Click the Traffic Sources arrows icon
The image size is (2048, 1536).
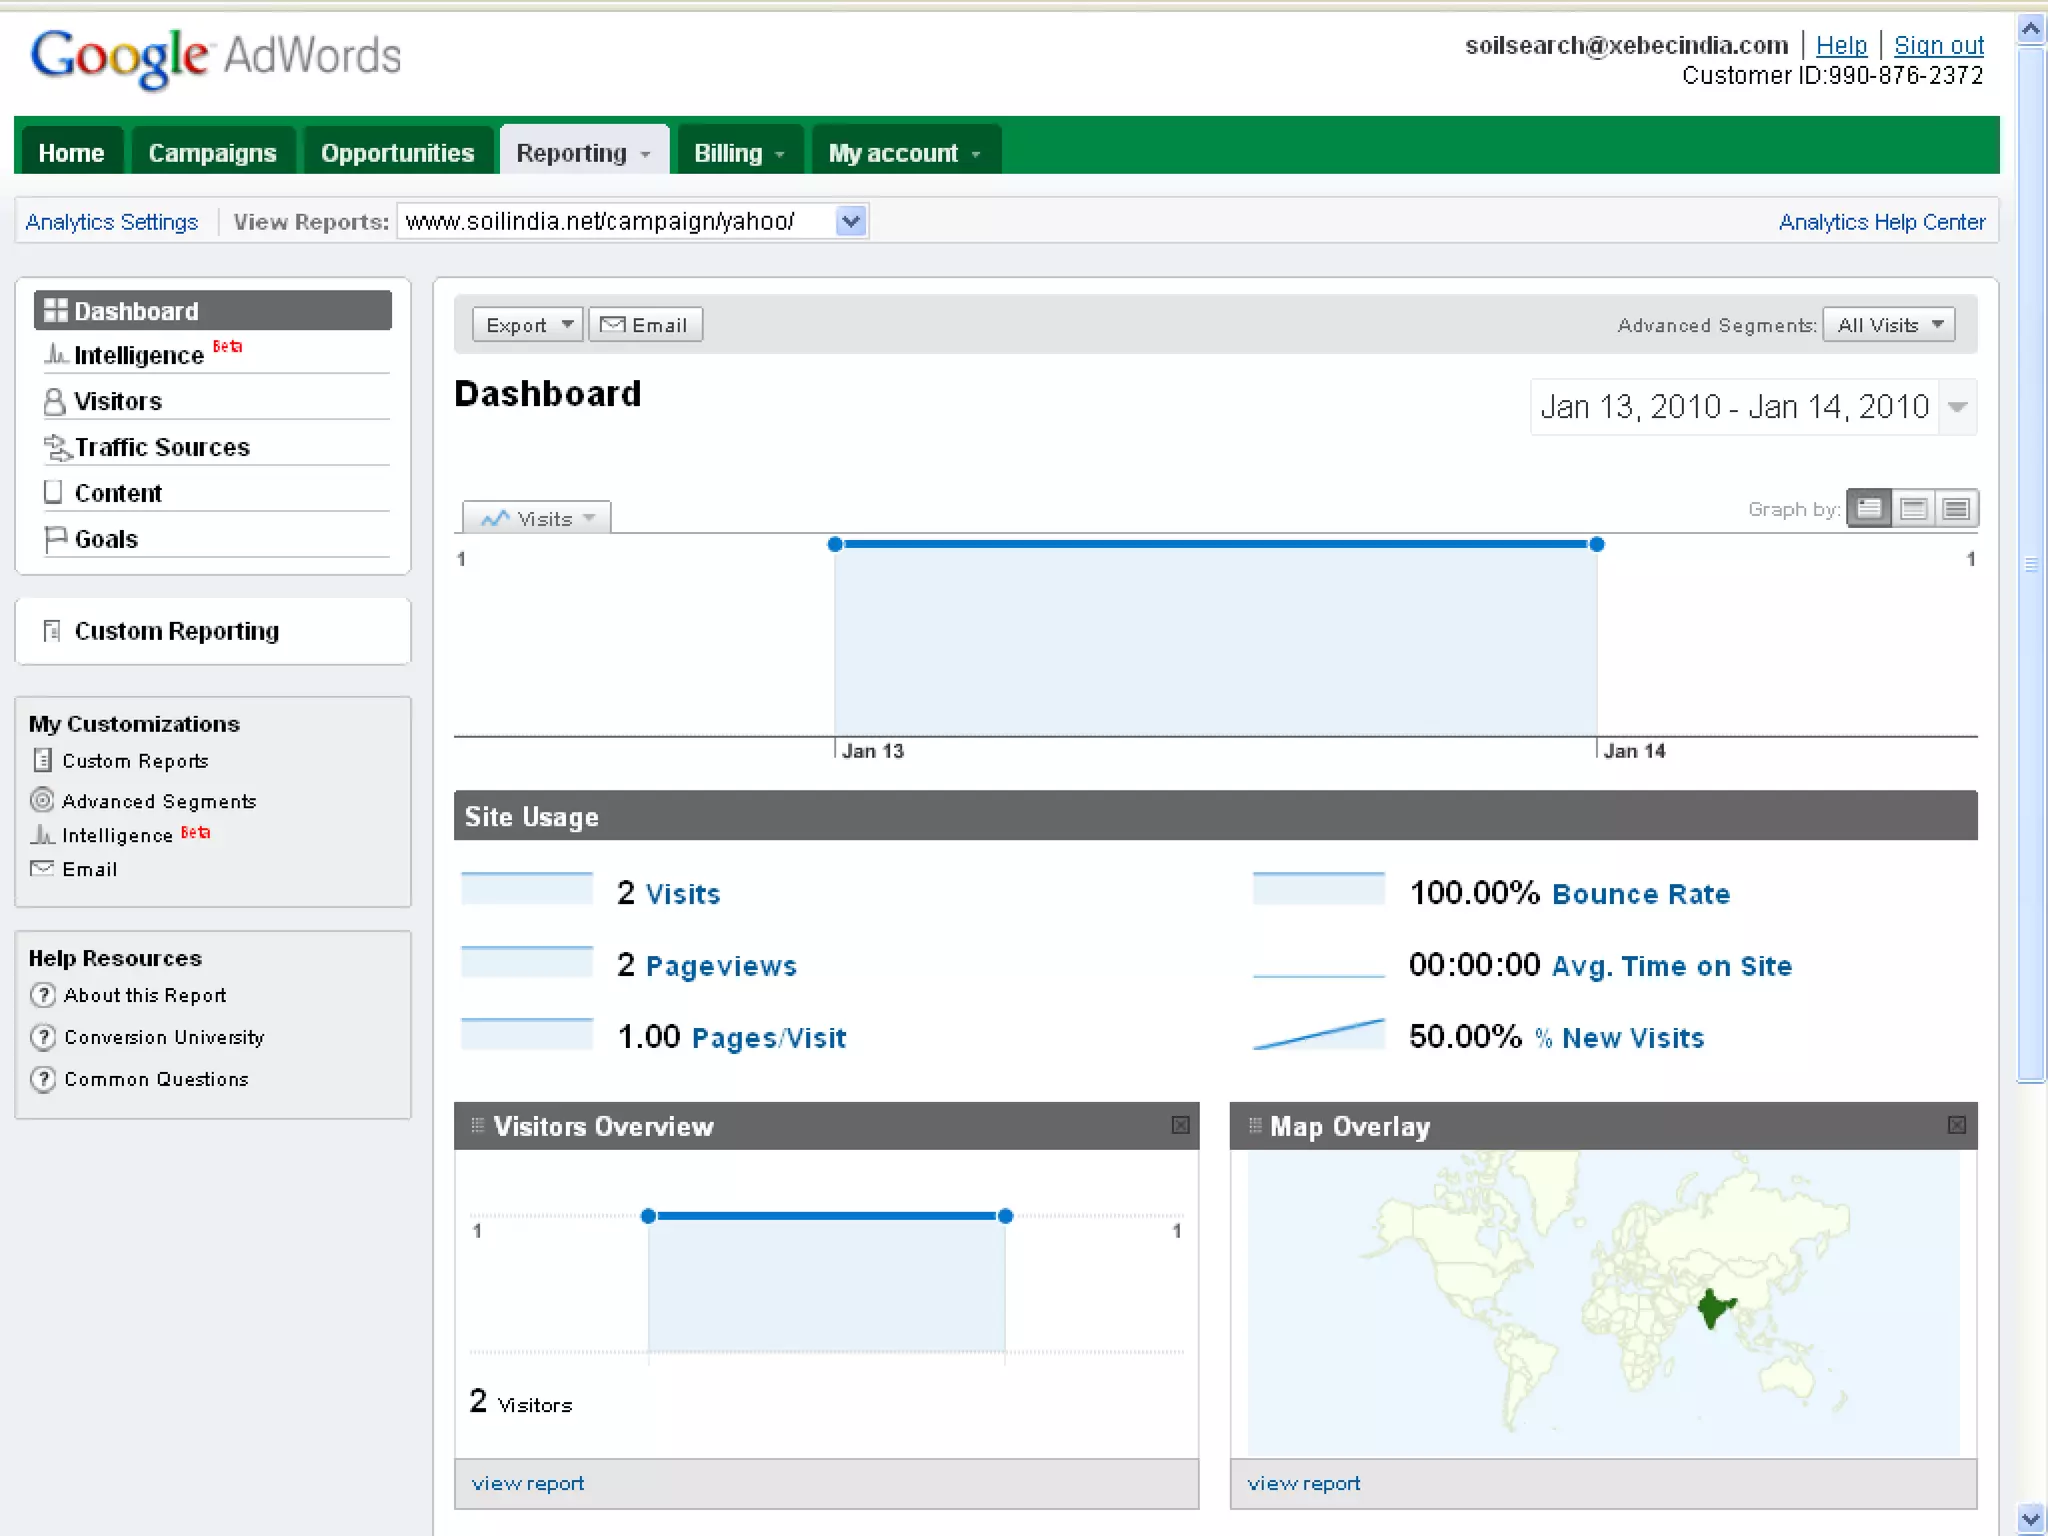tap(57, 447)
